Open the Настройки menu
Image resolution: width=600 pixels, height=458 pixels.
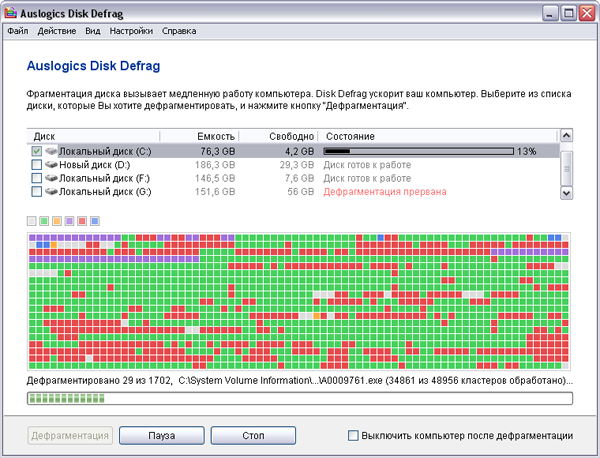click(x=131, y=31)
